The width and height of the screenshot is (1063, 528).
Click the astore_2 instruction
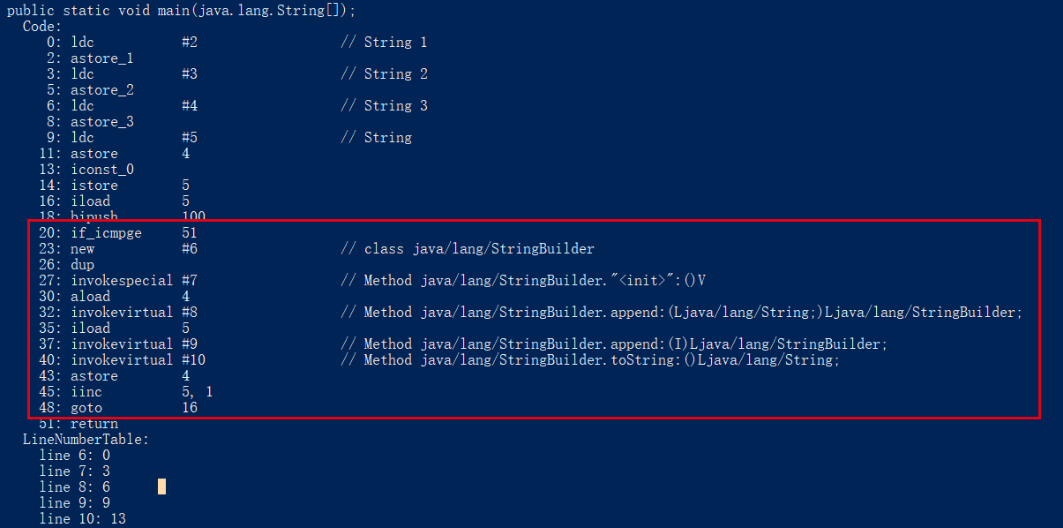102,90
